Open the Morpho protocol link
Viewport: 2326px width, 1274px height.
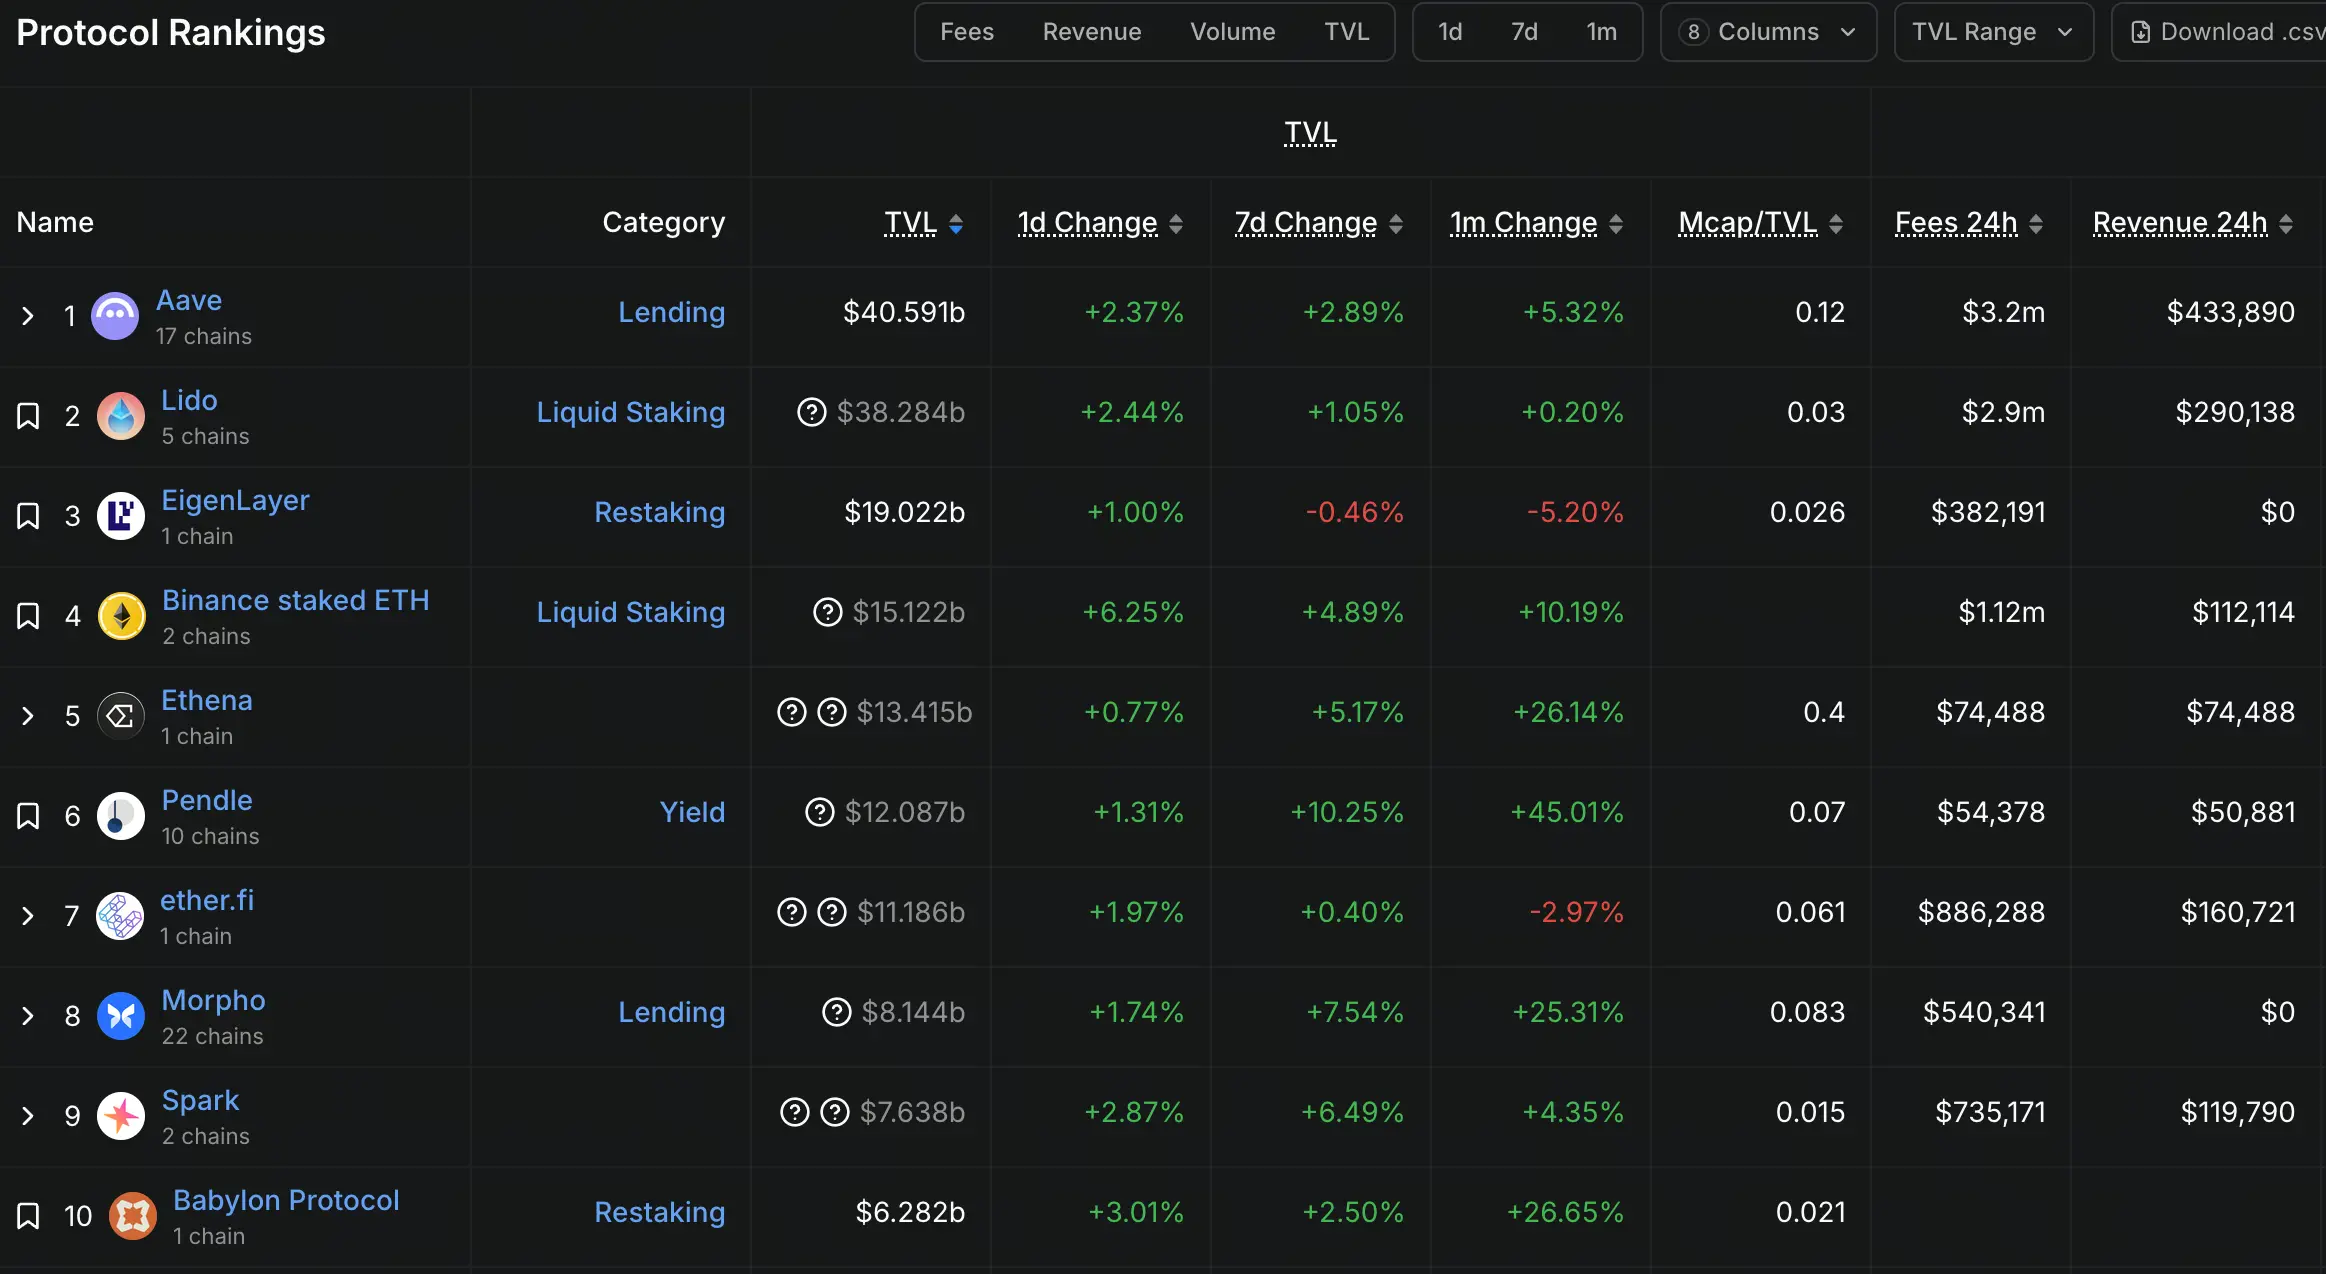(x=213, y=1000)
